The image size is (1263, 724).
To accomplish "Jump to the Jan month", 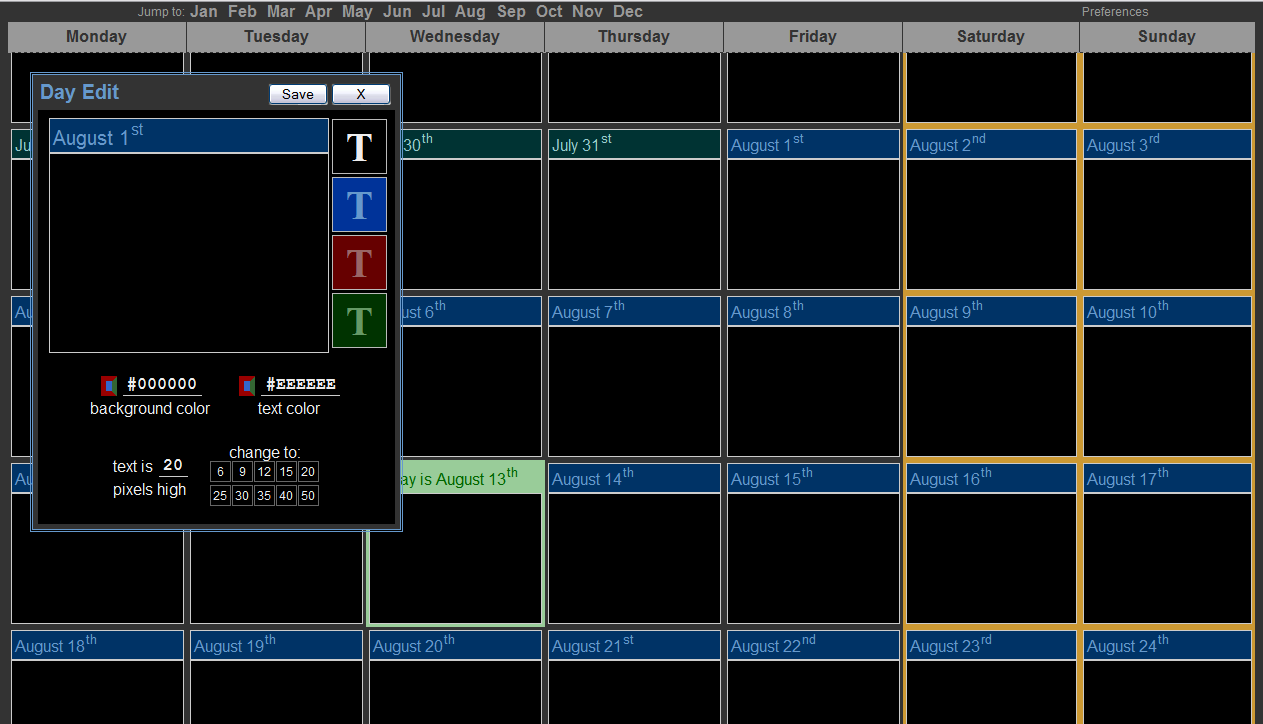I will pos(204,12).
